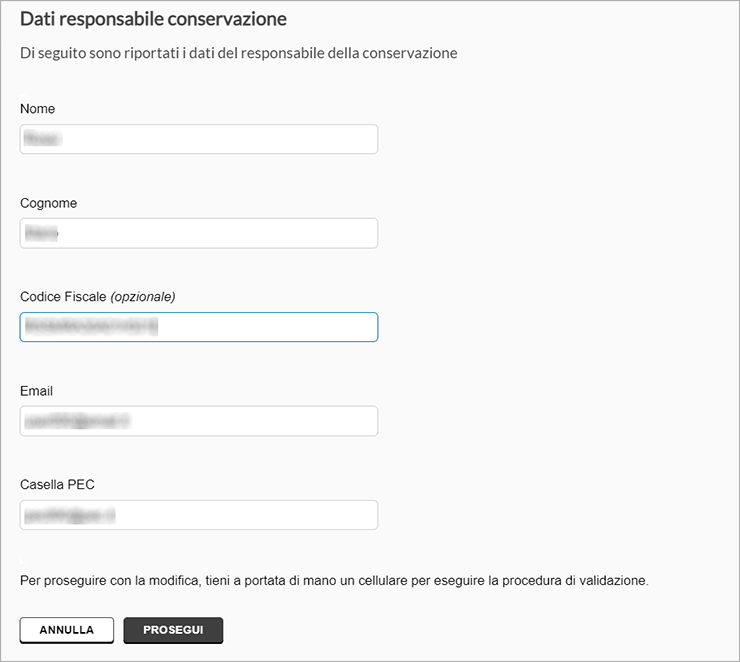This screenshot has height=662, width=740.
Task: Click the blurred email address text
Action: [x=77, y=420]
